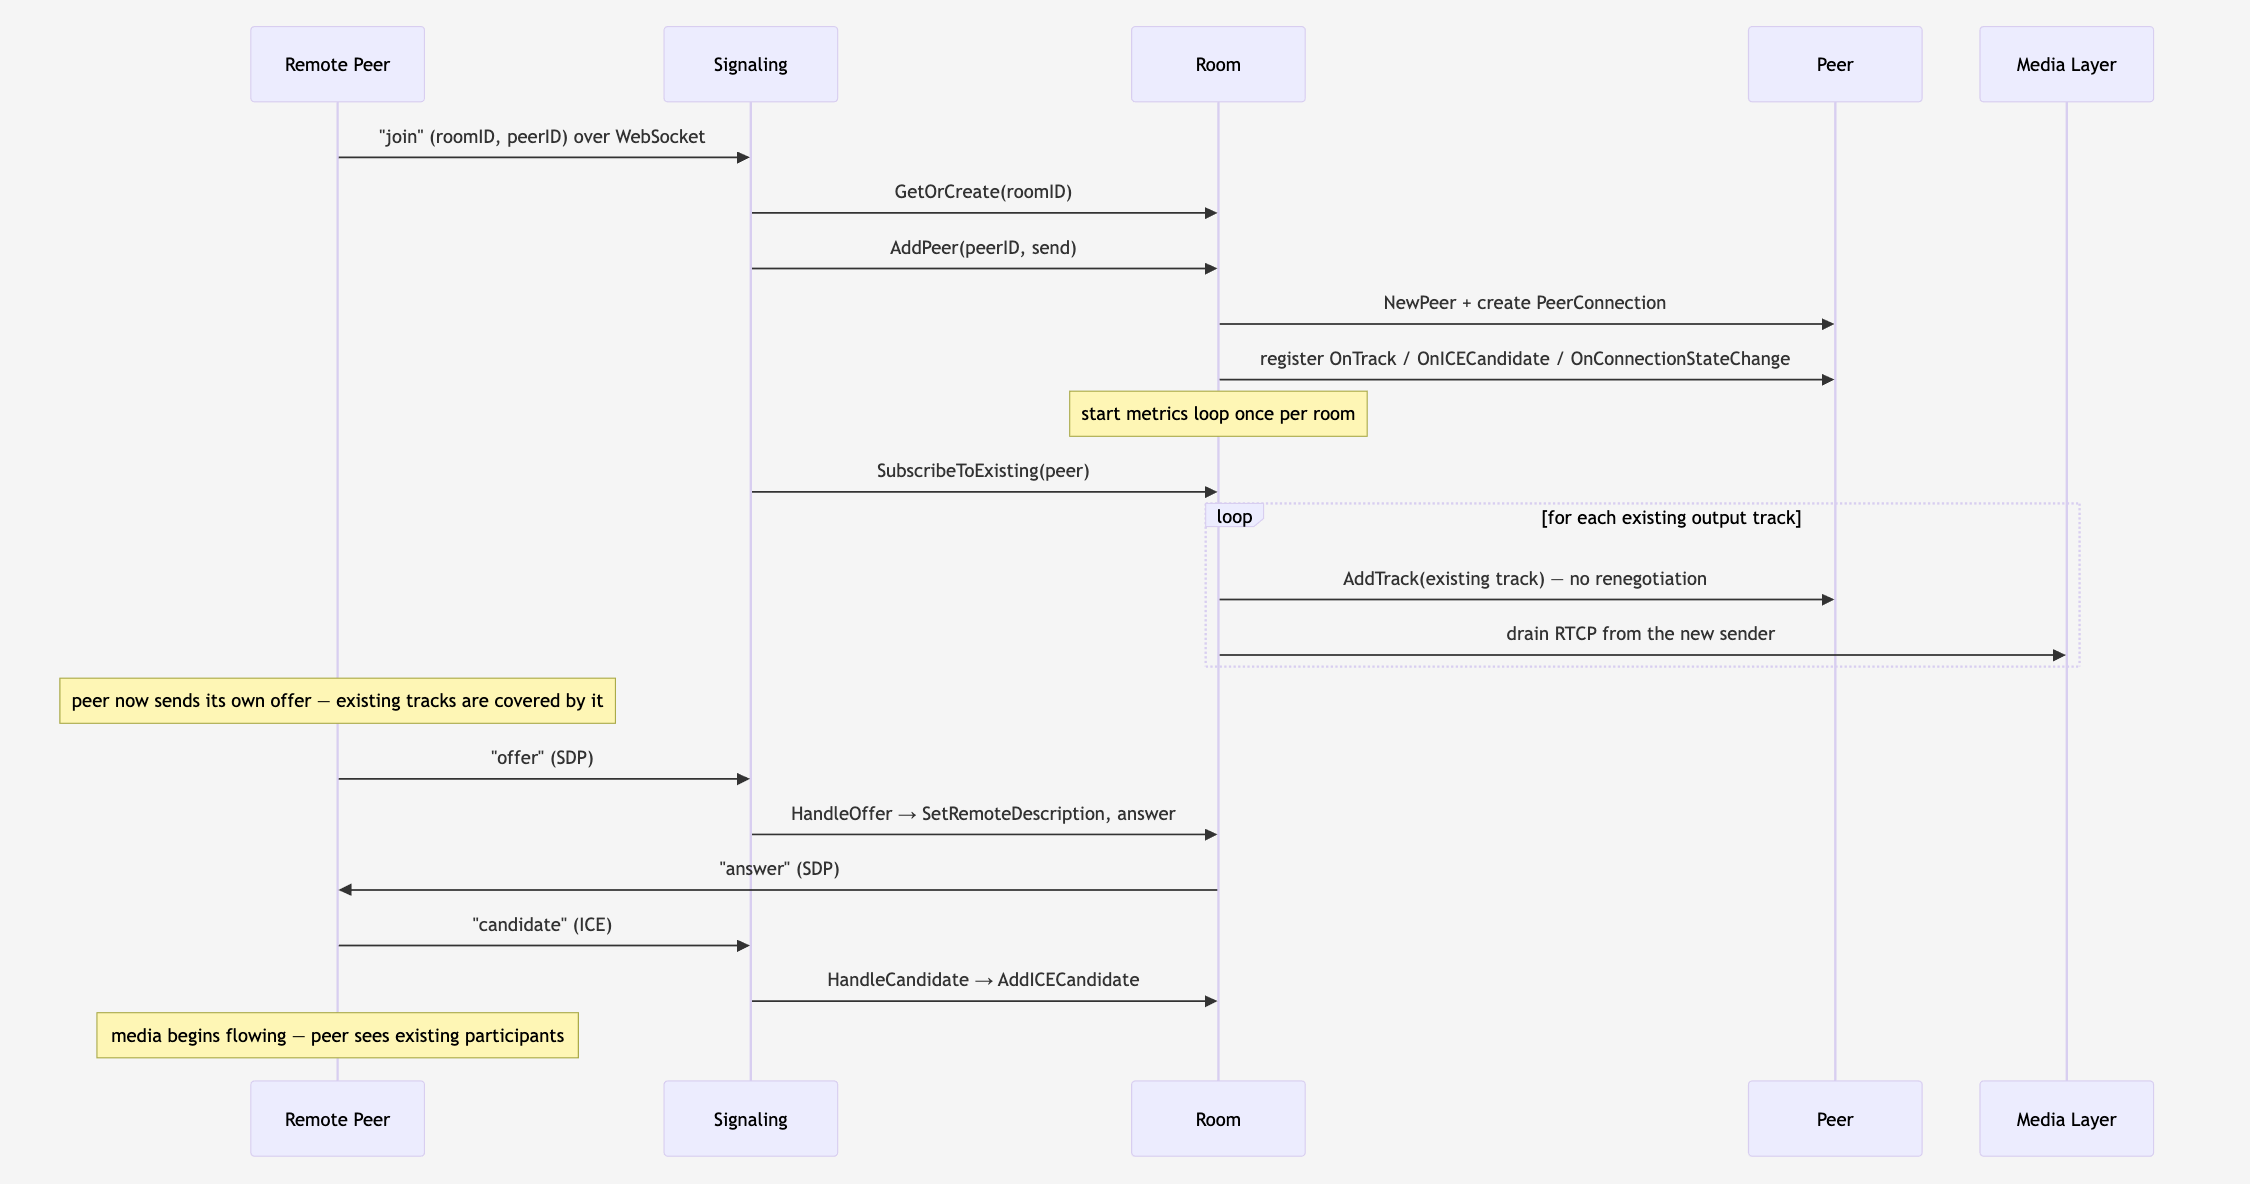
Task: Select the AddPeer(peerID, send) message label
Action: click(983, 248)
